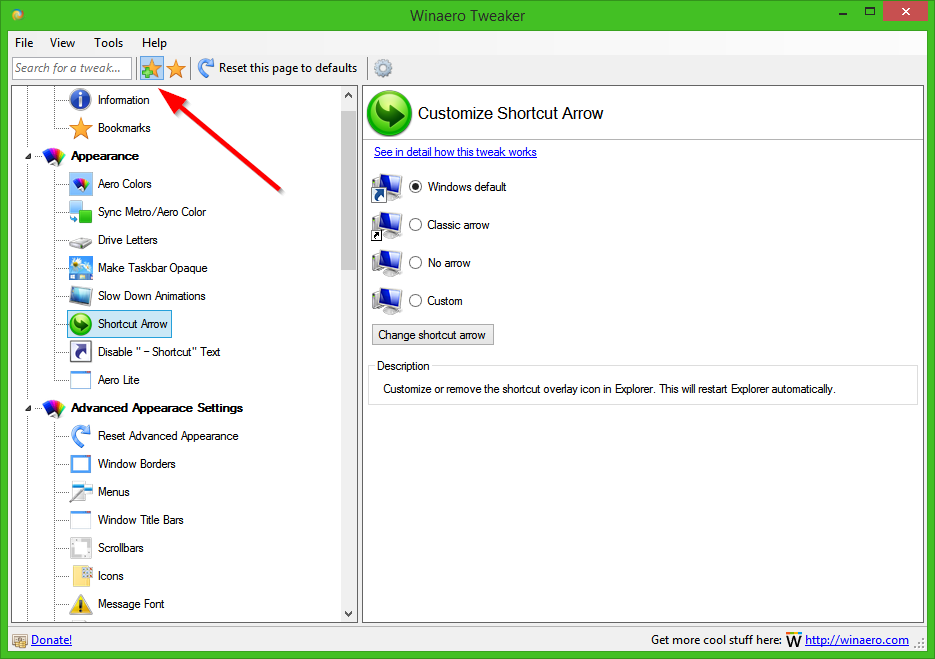Click the Window Borders icon
This screenshot has height=659, width=935.
coord(81,463)
